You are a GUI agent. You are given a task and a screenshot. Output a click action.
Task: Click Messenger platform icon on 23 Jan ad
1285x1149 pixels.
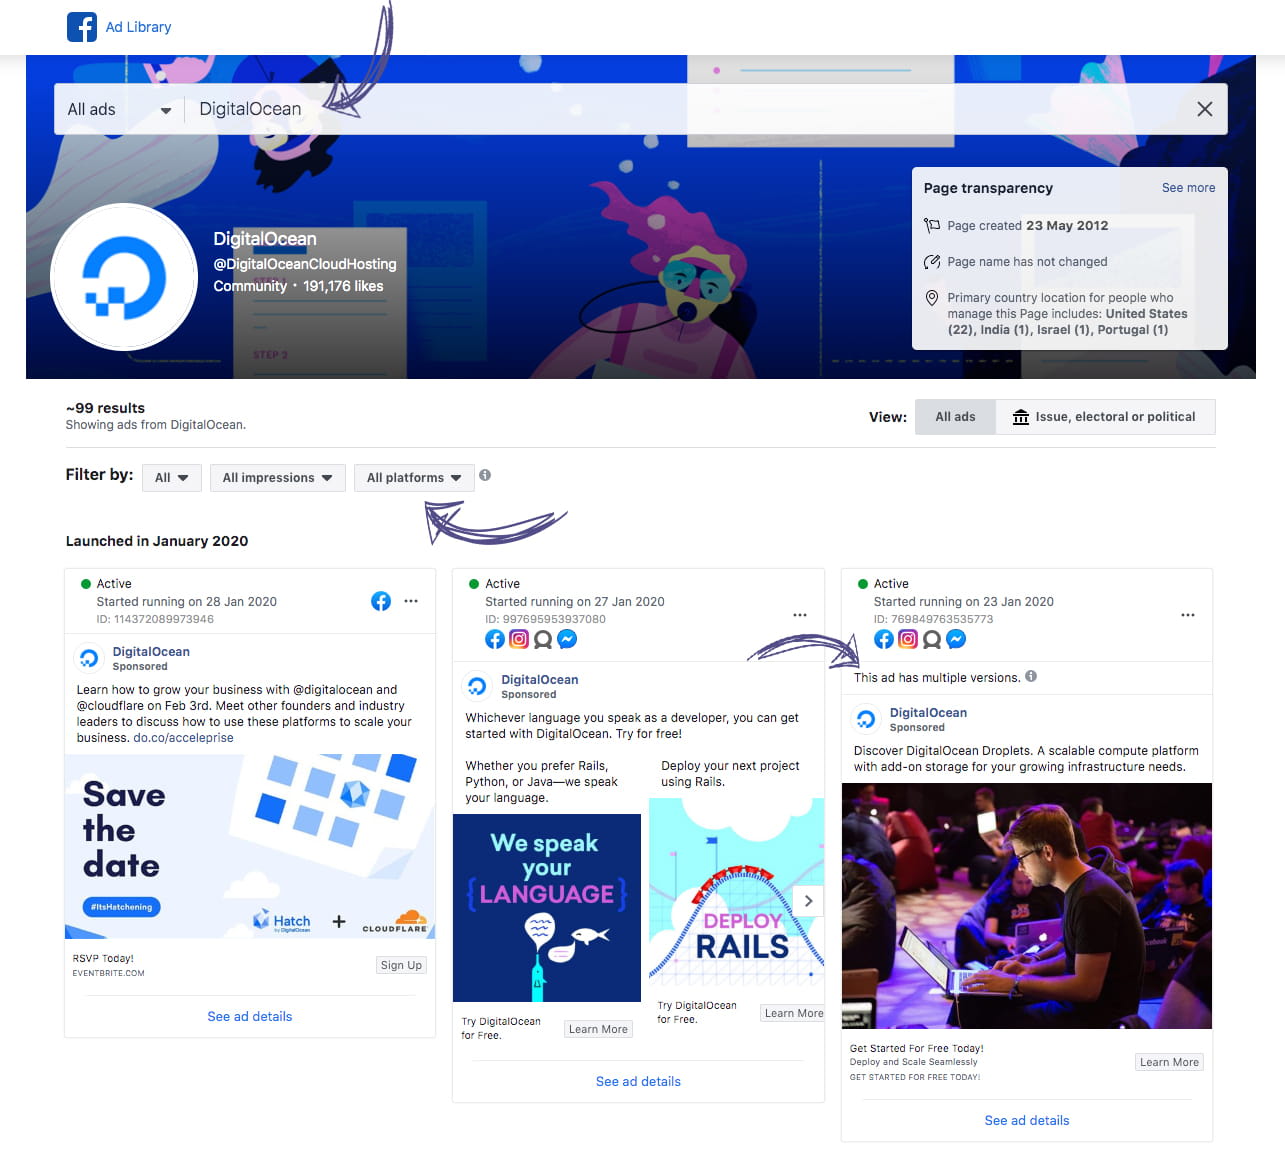(x=956, y=639)
